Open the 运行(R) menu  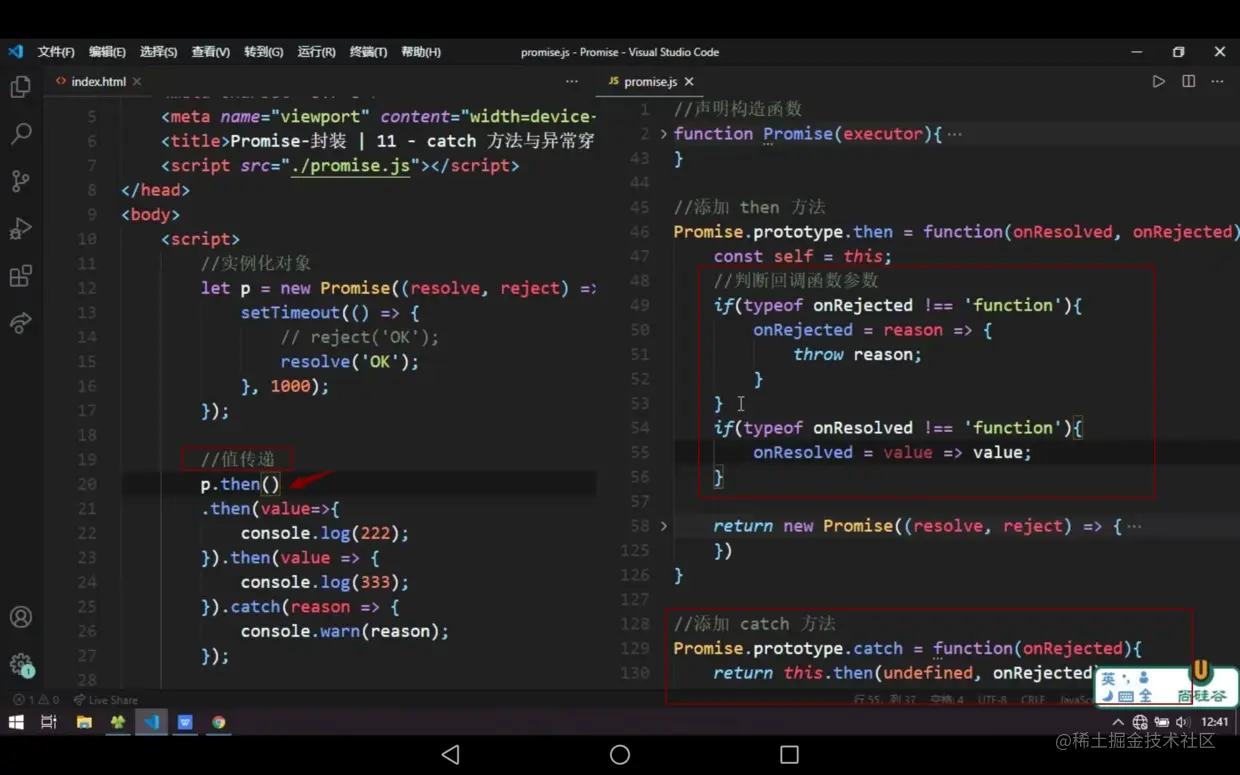tap(316, 52)
